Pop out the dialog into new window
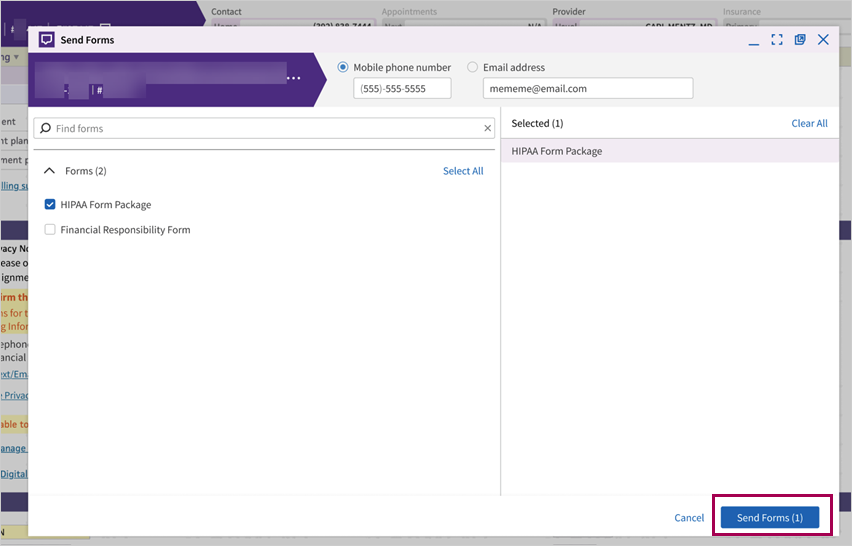Viewport: 852px width, 546px height. pyautogui.click(x=800, y=40)
